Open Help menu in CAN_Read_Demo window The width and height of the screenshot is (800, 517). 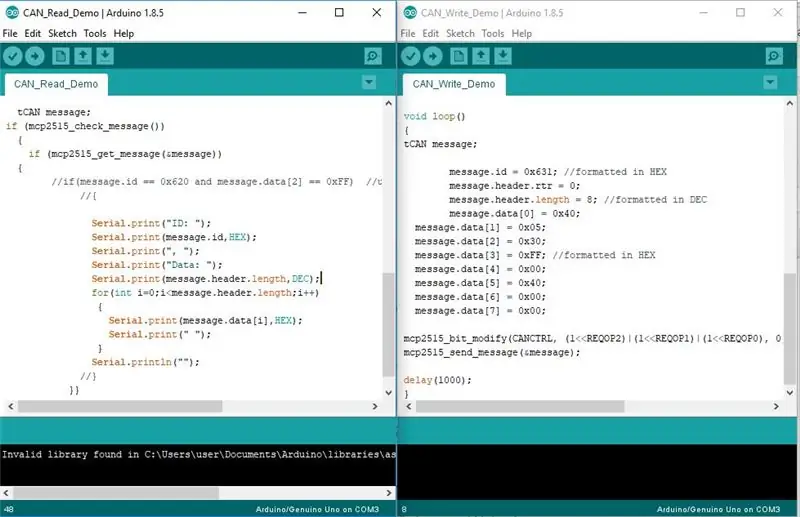[123, 34]
